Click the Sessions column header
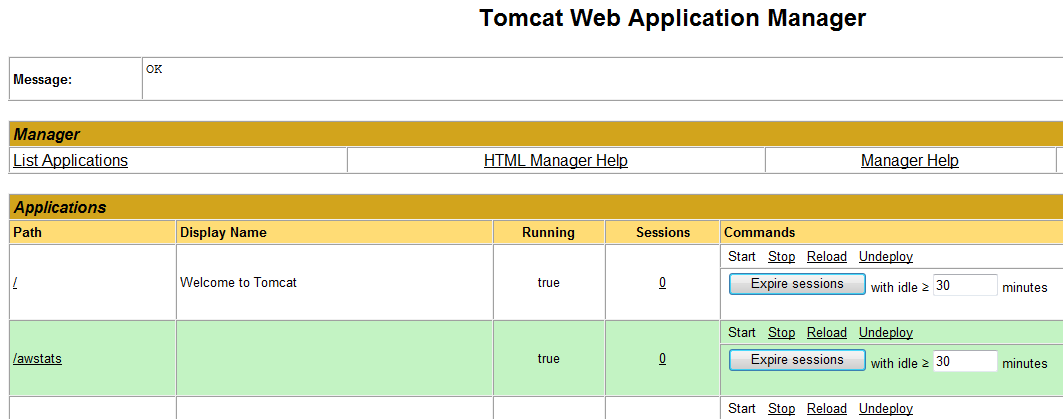 pyautogui.click(x=663, y=233)
